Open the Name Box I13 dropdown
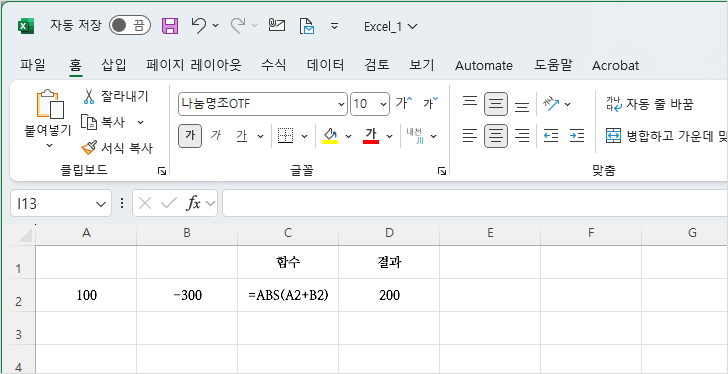The height and width of the screenshot is (374, 728). 100,204
